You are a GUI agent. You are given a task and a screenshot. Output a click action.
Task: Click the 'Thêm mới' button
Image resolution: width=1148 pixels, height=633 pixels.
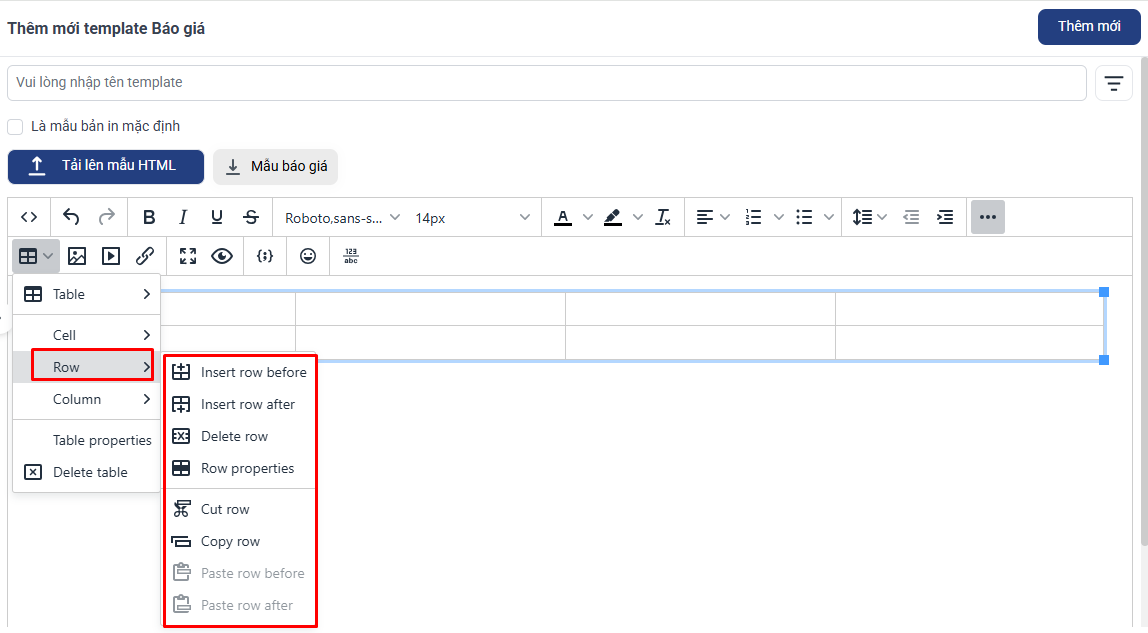(1088, 27)
